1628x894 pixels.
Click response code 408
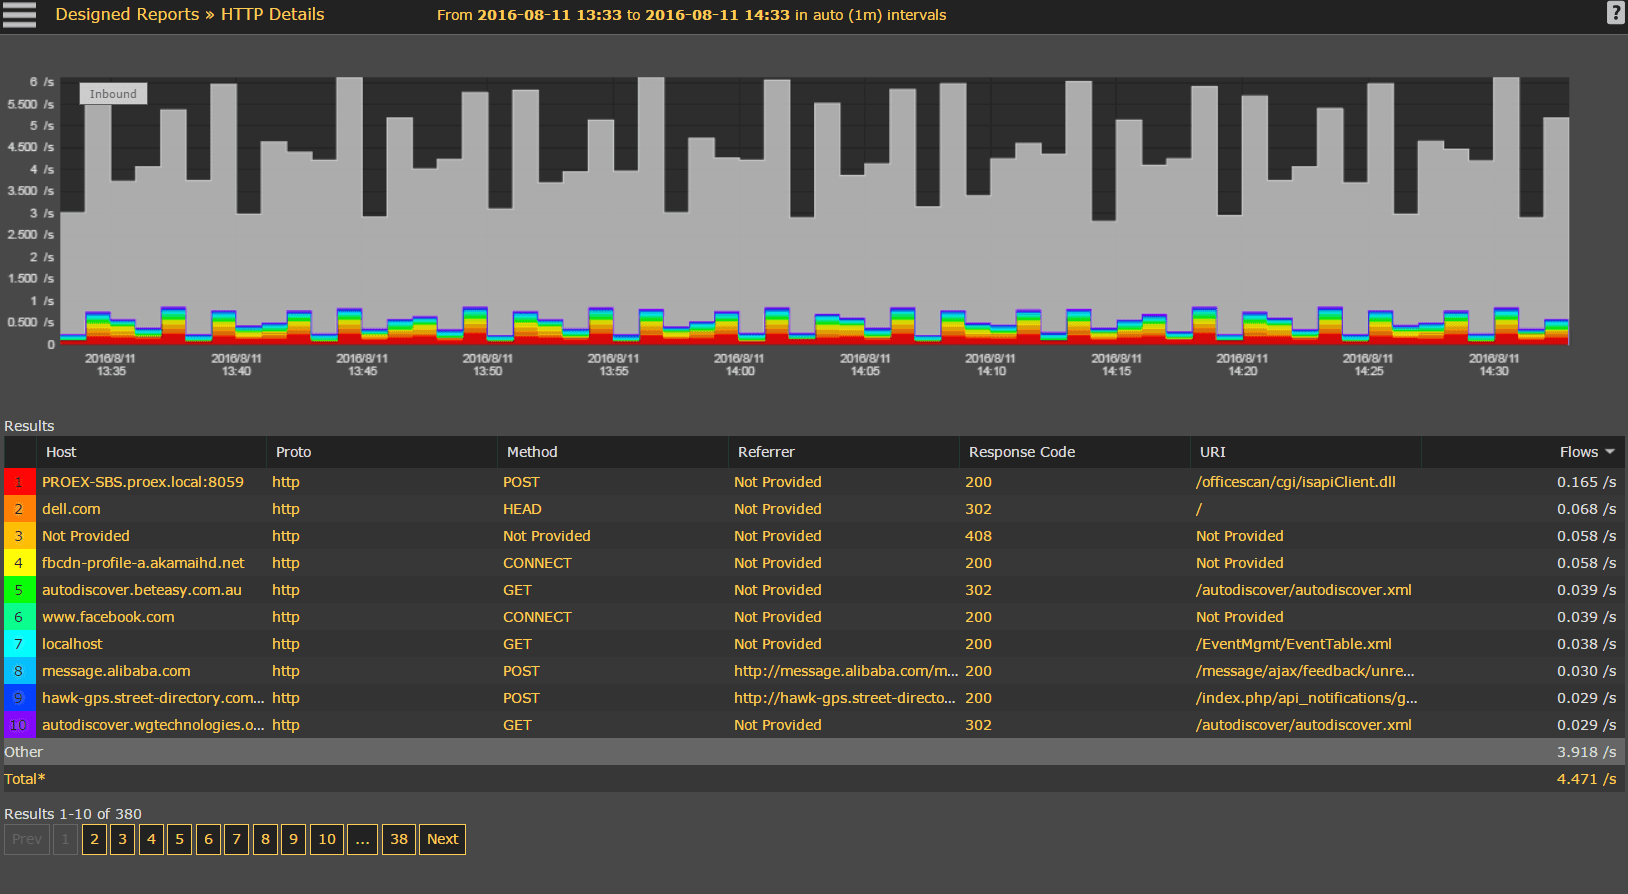click(978, 536)
